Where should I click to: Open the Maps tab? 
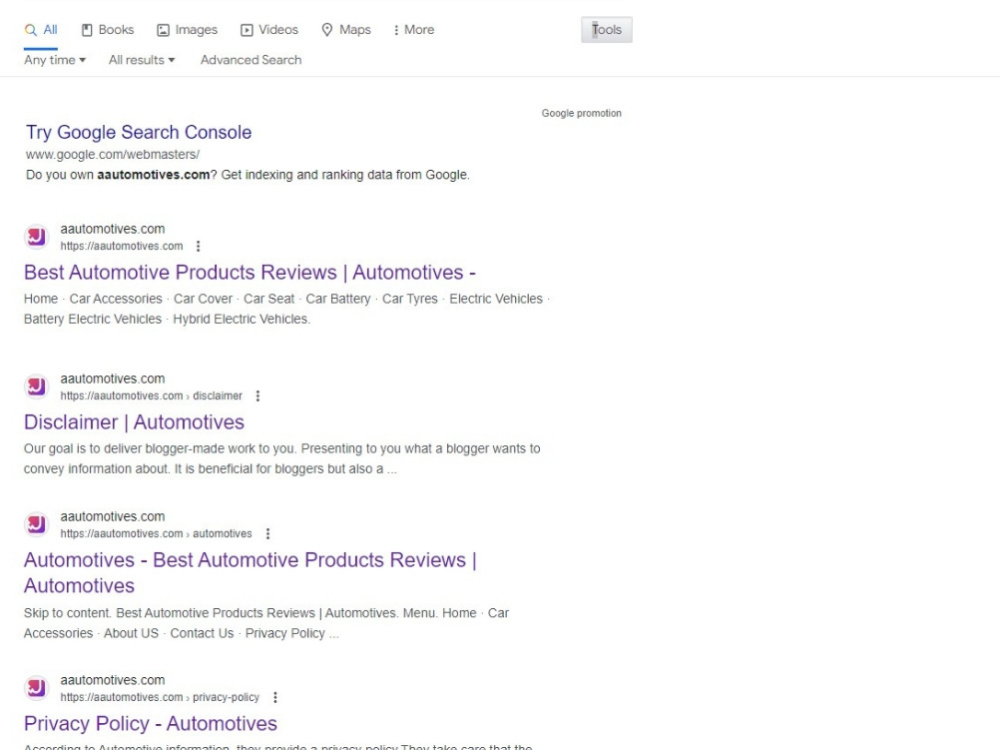click(346, 30)
